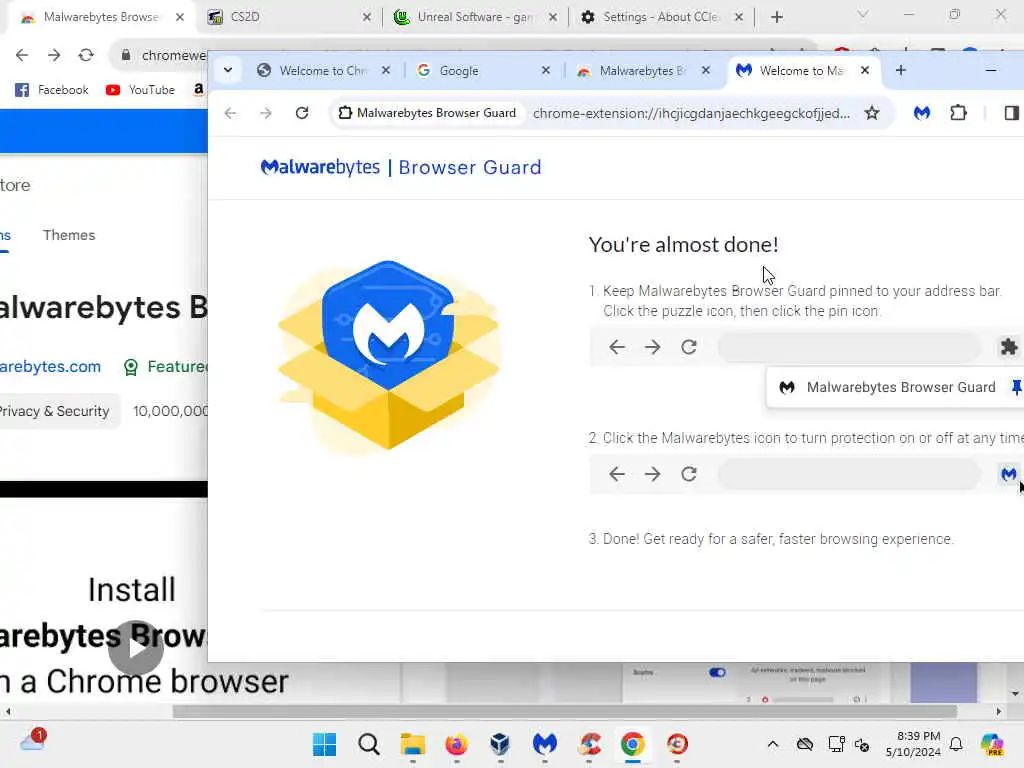Go back in the front Chrome window
The image size is (1024, 768).
pos(231,113)
